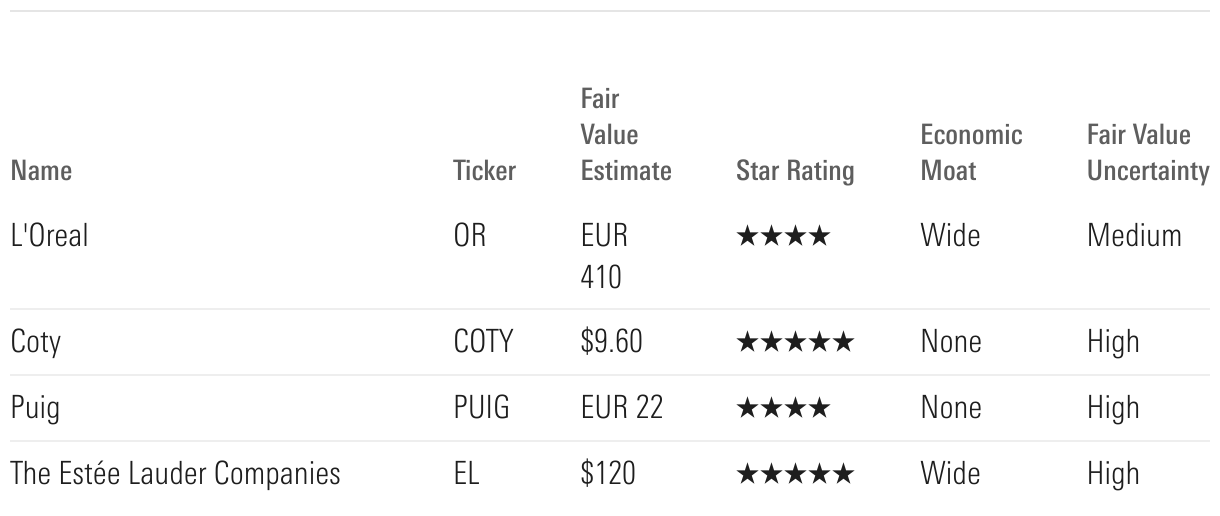Click the Fair Value Estimate header
This screenshot has height=516, width=1220.
tap(625, 135)
